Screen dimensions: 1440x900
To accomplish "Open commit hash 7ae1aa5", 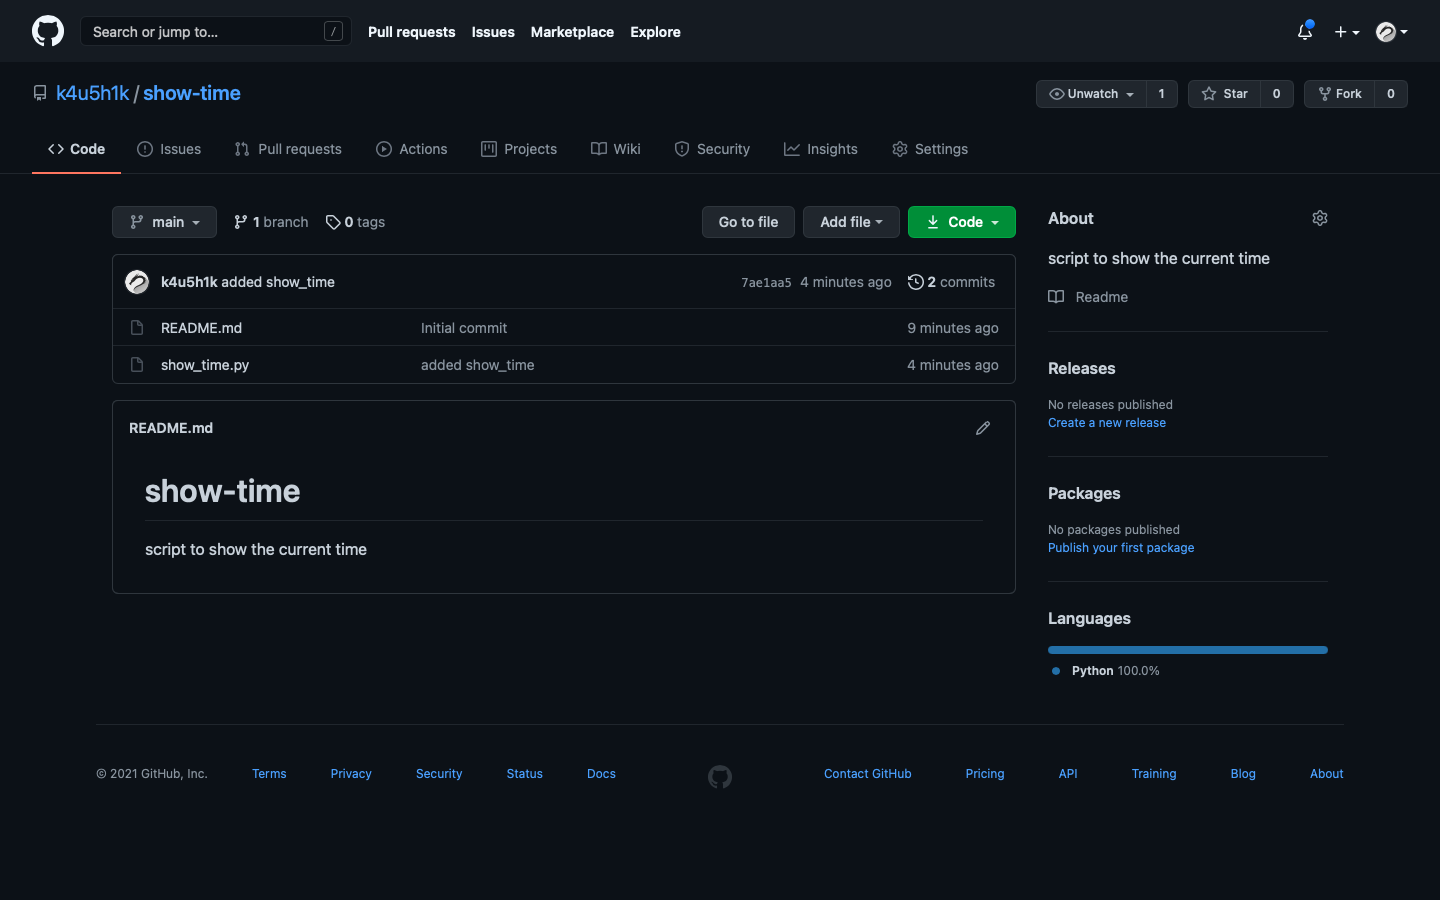I will tap(766, 283).
